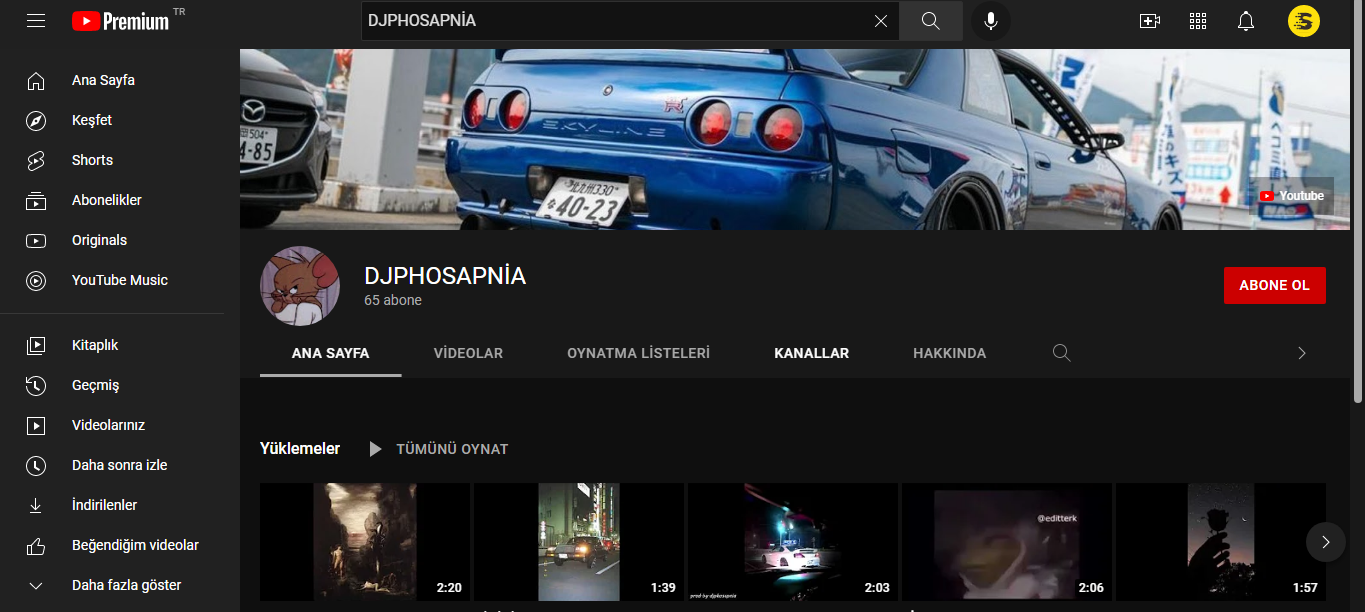Click the Kitaplık library icon

pos(36,346)
